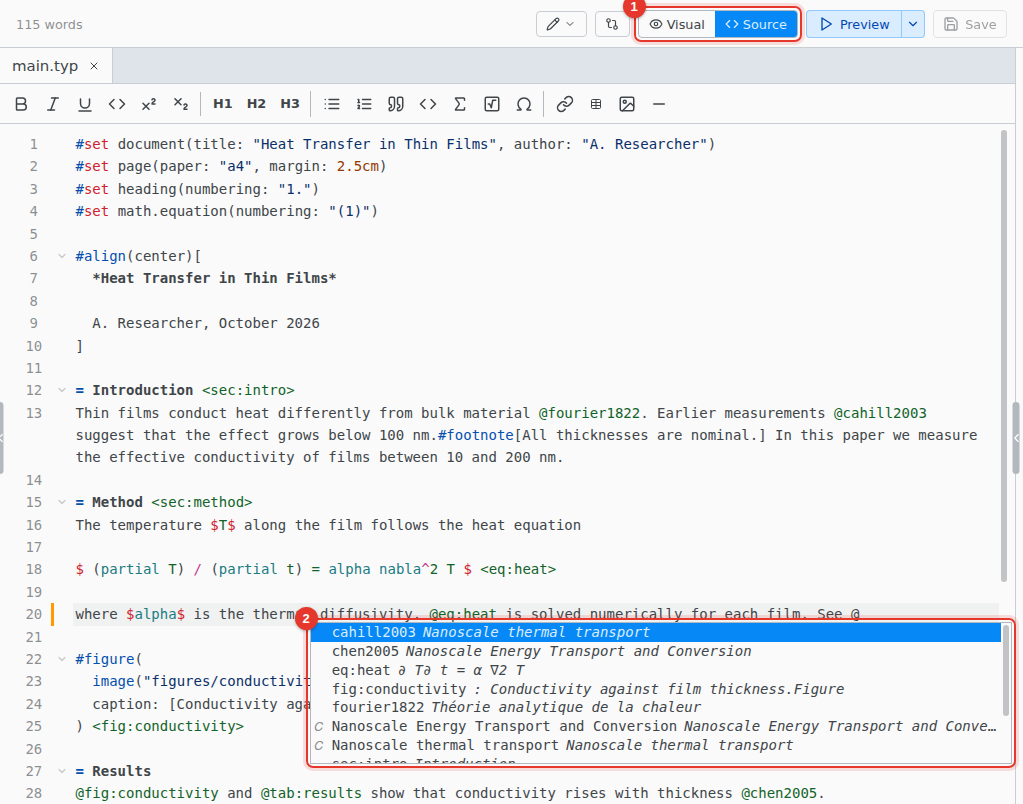This screenshot has width=1023, height=804.
Task: Collapse the Results section fold at line 27
Action: pos(62,771)
